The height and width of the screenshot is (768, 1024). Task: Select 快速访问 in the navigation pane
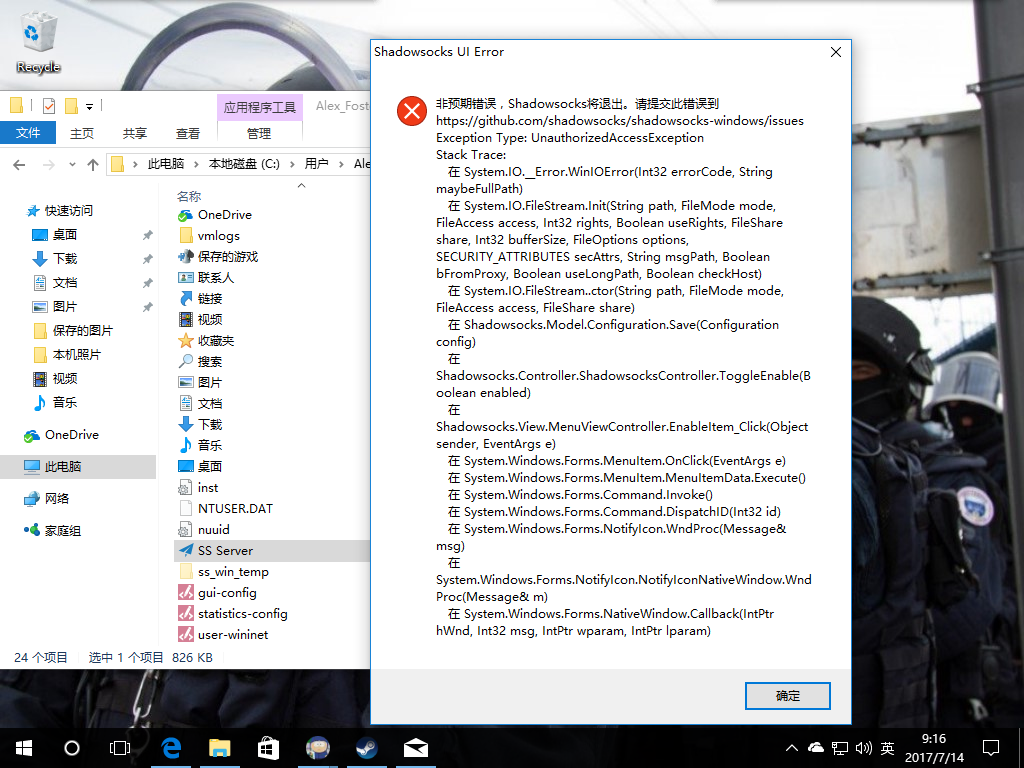pyautogui.click(x=68, y=210)
